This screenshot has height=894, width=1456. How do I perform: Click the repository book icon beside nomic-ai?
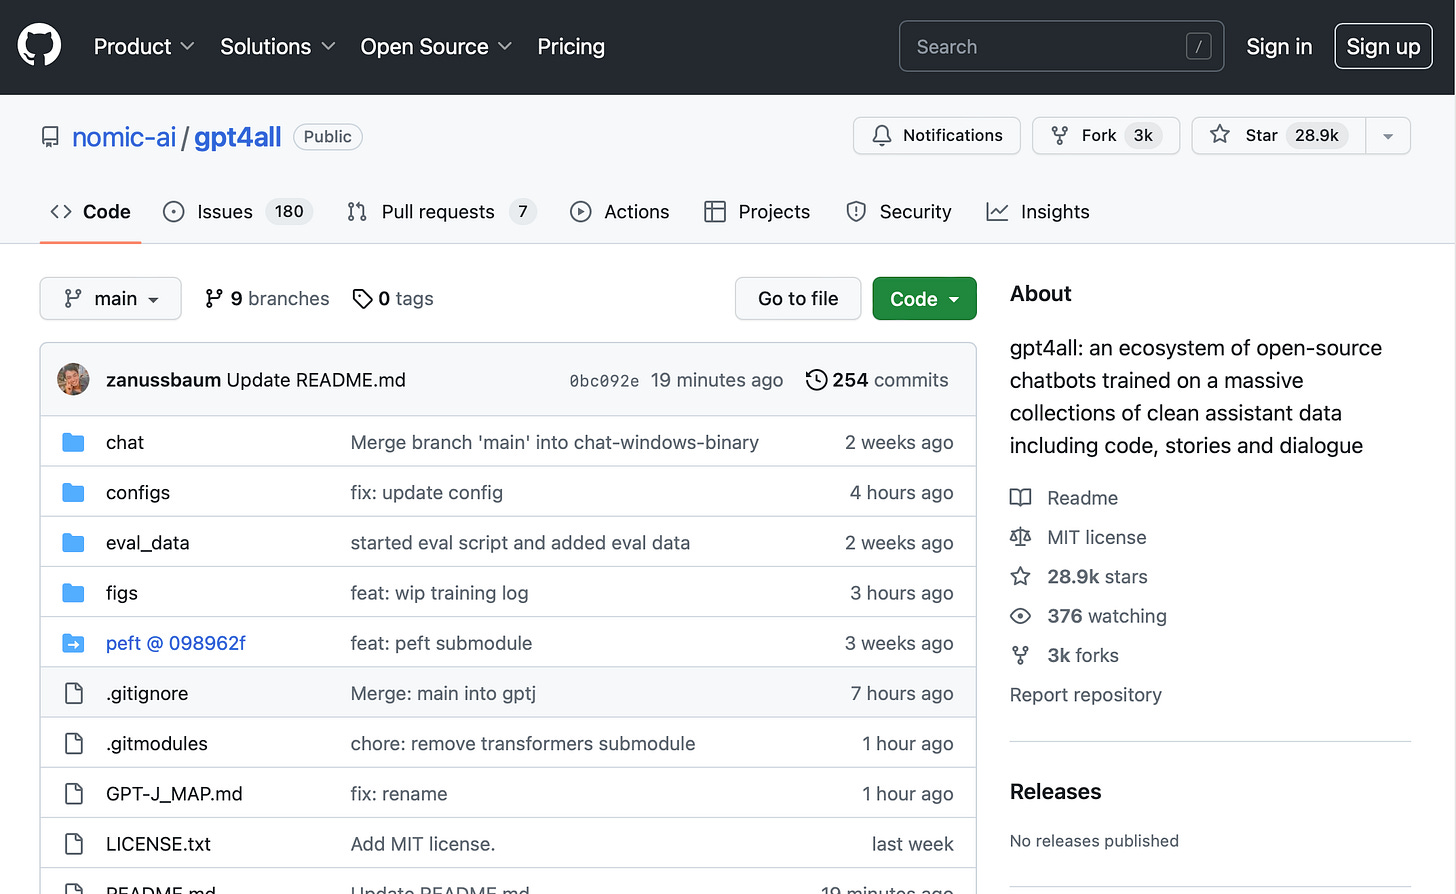tap(50, 137)
